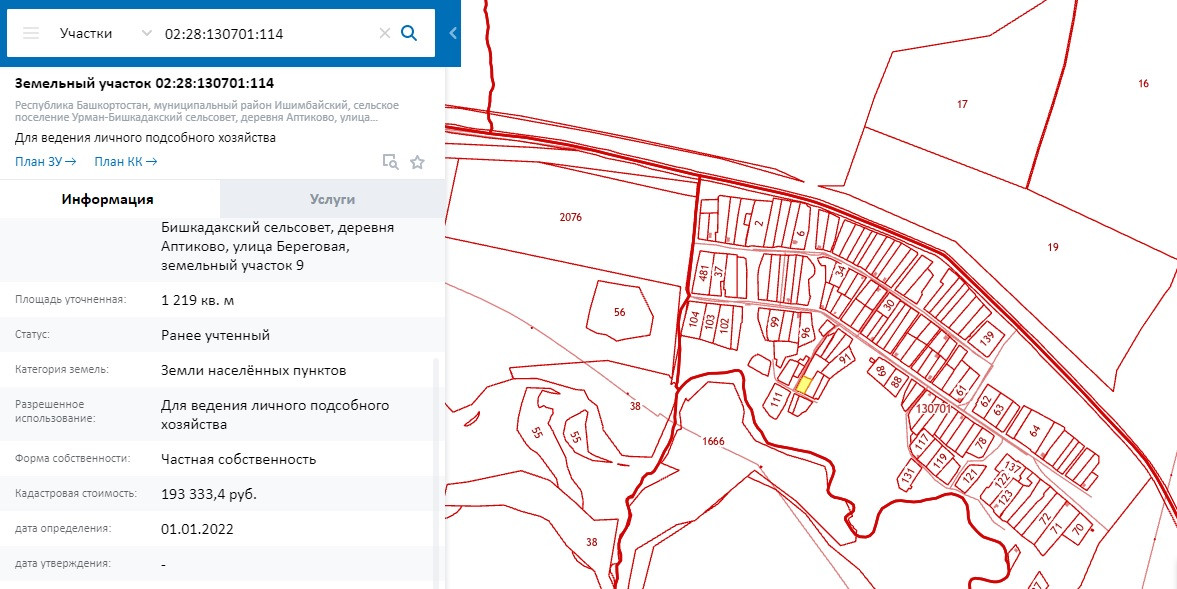The image size is (1177, 589).
Task: Select parcel 78 on the map
Action: pos(980,443)
